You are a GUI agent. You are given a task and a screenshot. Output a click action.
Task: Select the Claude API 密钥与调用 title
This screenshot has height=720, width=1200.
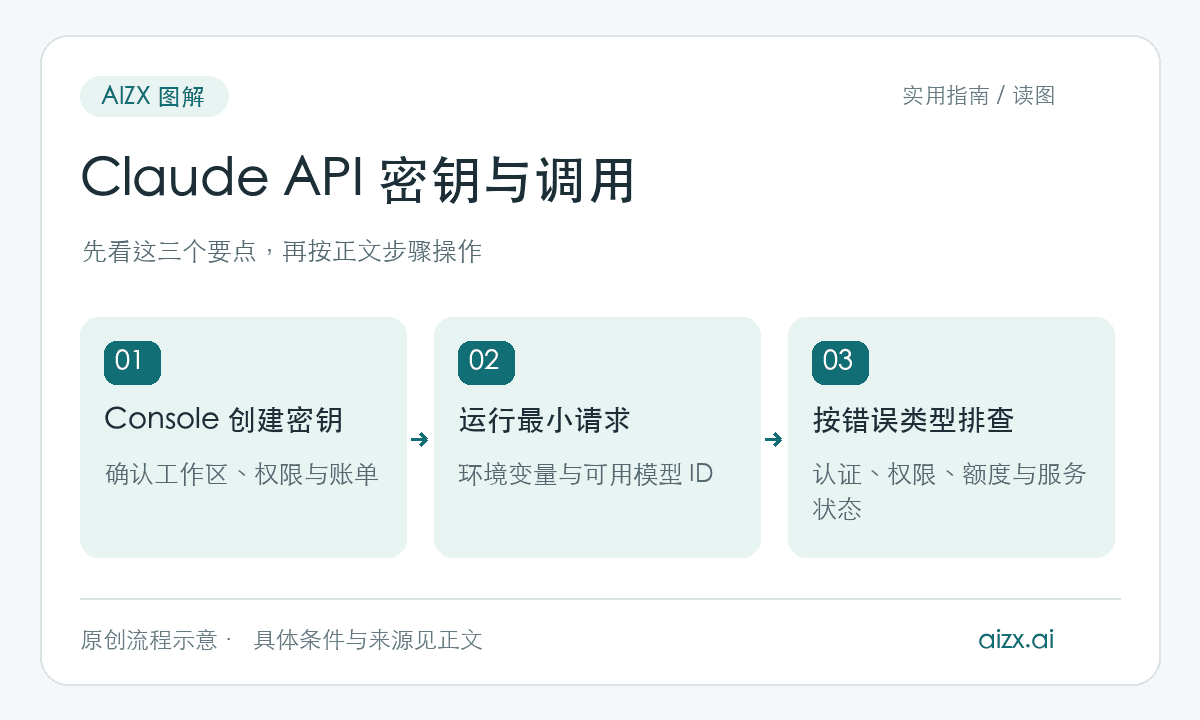point(358,180)
